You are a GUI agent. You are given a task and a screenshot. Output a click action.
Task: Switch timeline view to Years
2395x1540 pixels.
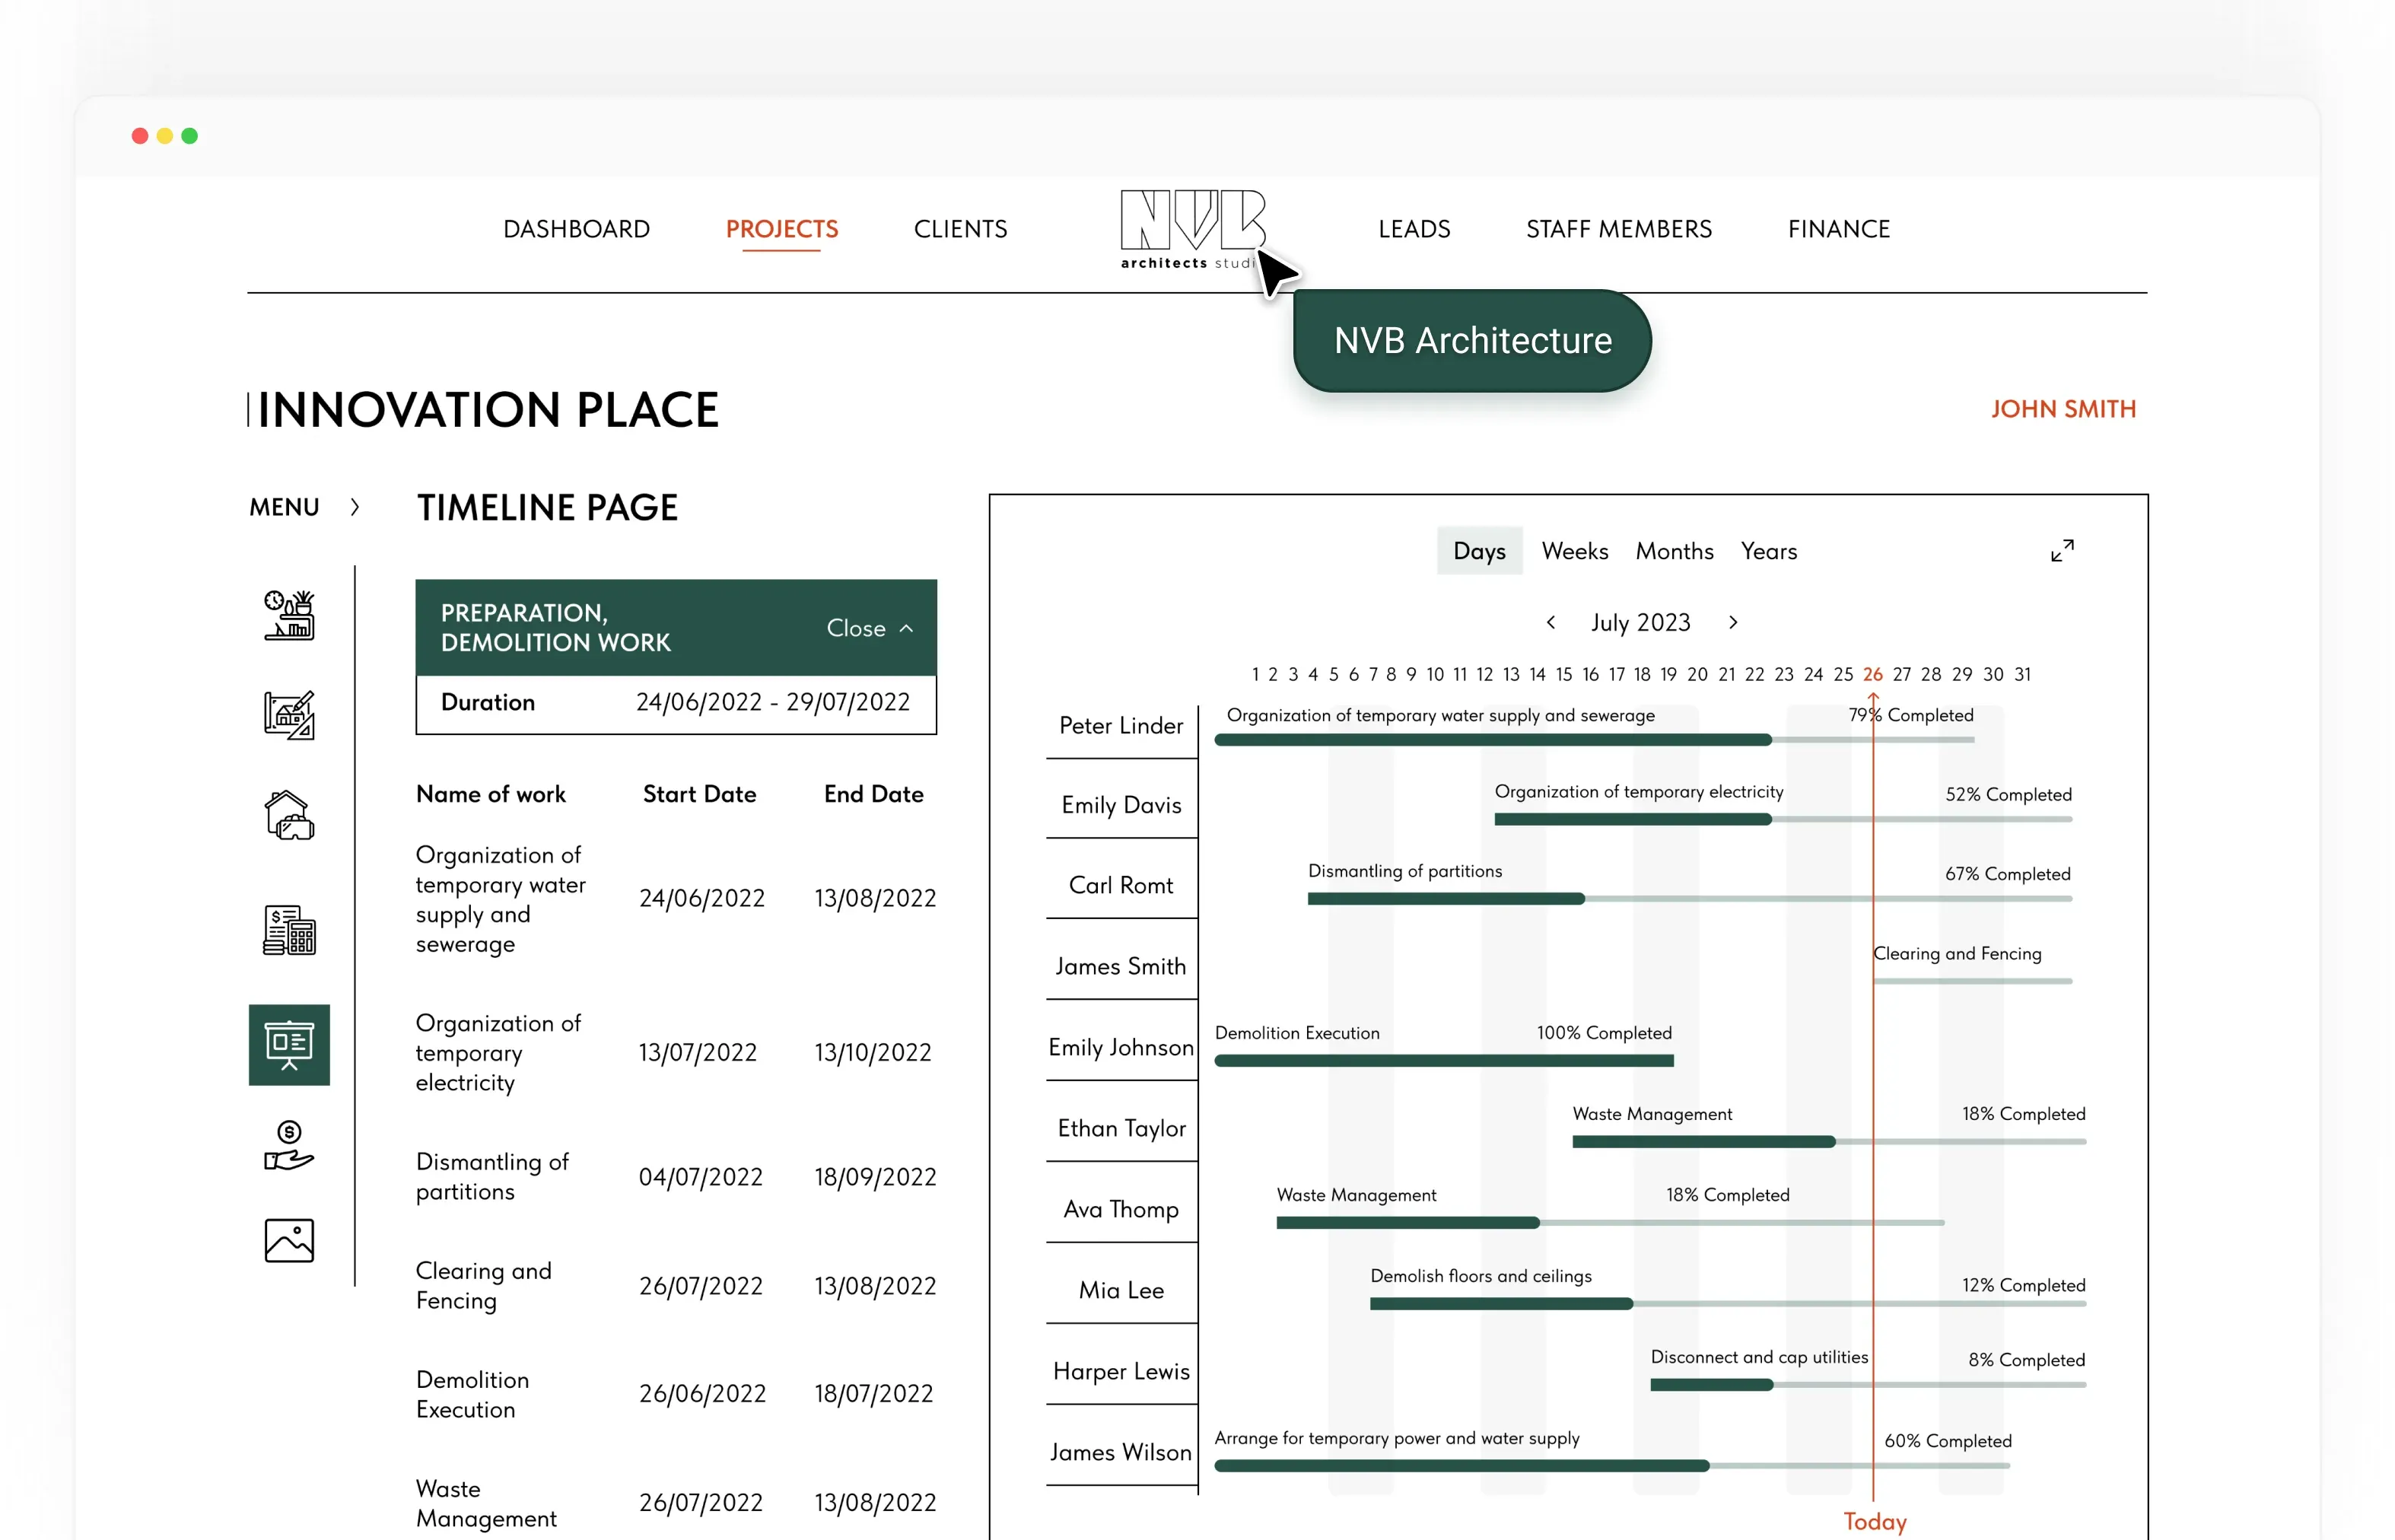point(1769,551)
